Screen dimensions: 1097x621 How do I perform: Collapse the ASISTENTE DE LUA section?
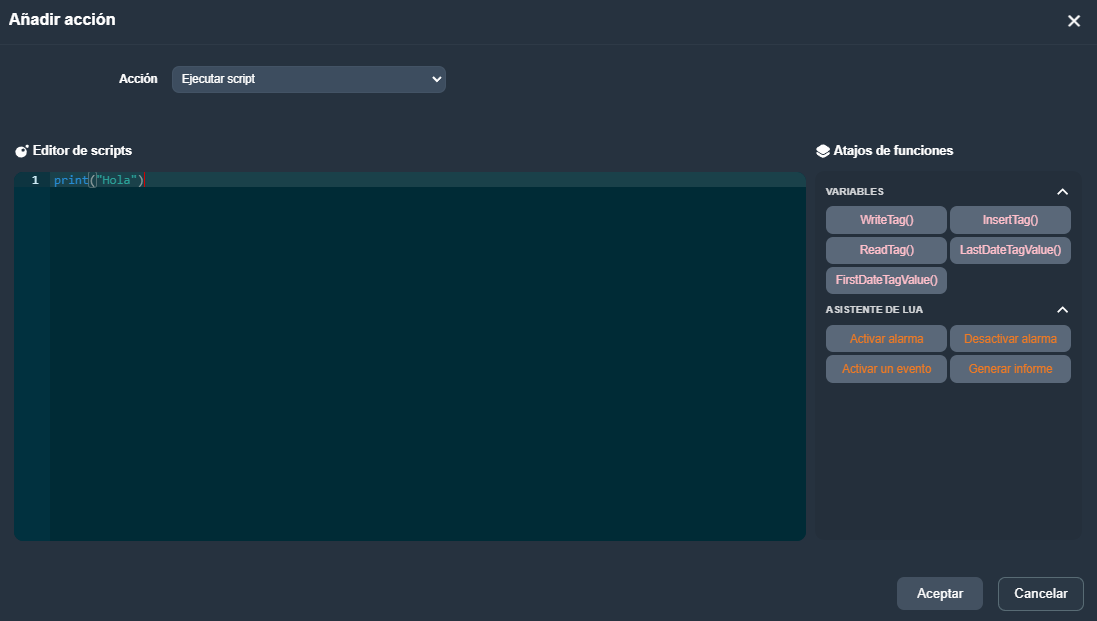[x=1063, y=310]
